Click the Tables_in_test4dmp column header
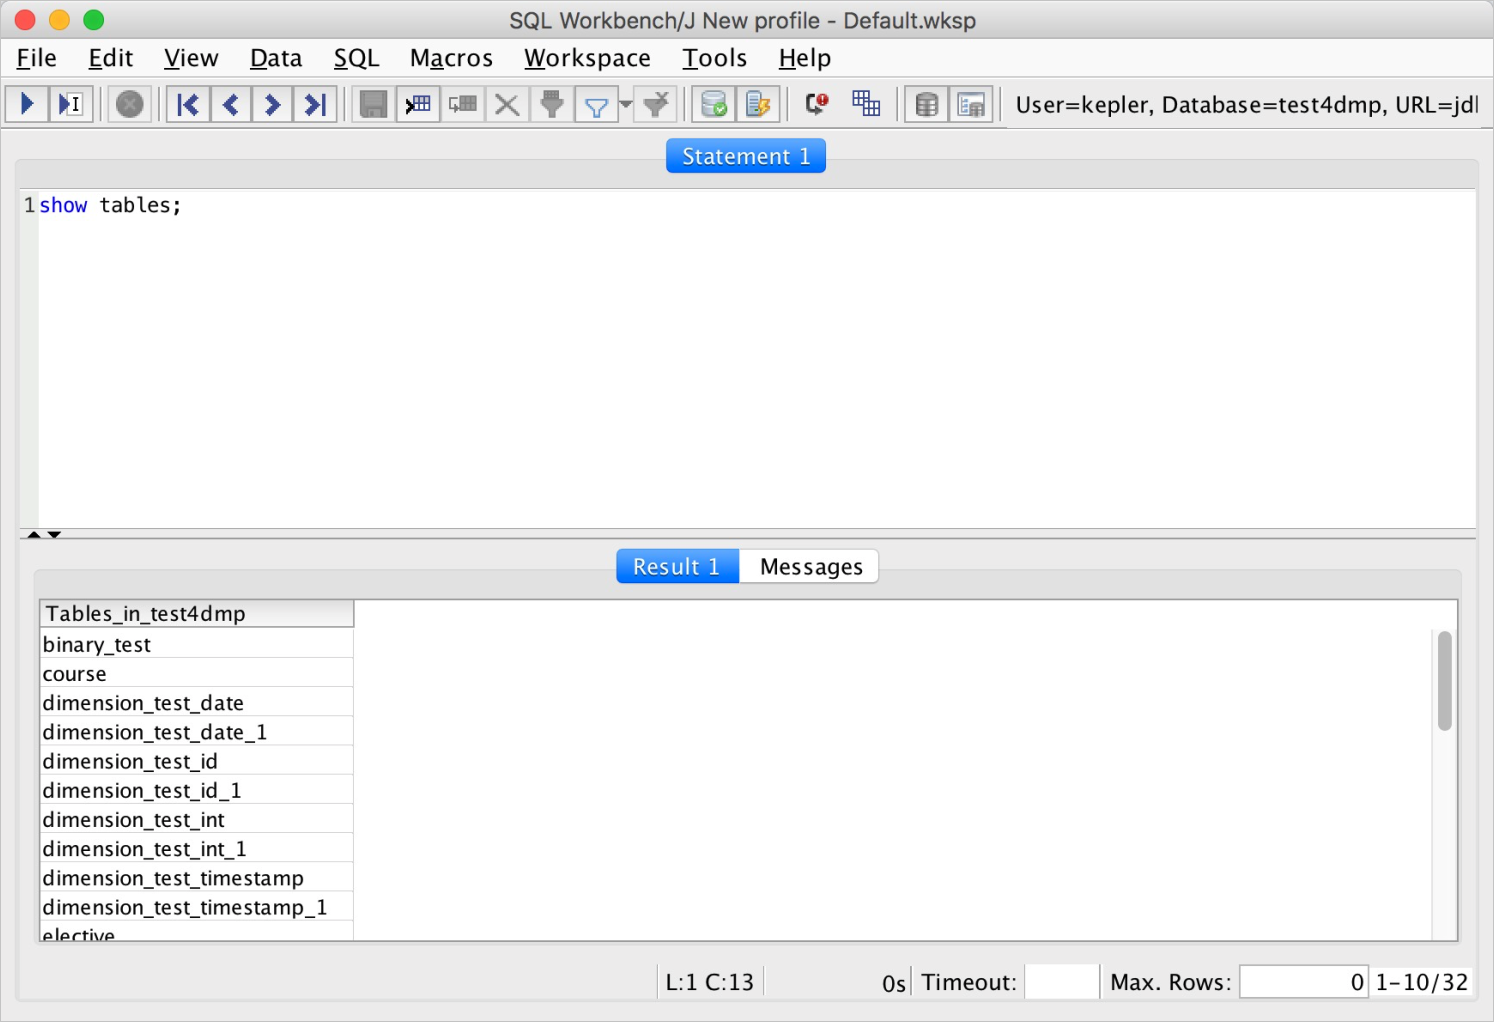This screenshot has height=1022, width=1494. click(x=197, y=614)
